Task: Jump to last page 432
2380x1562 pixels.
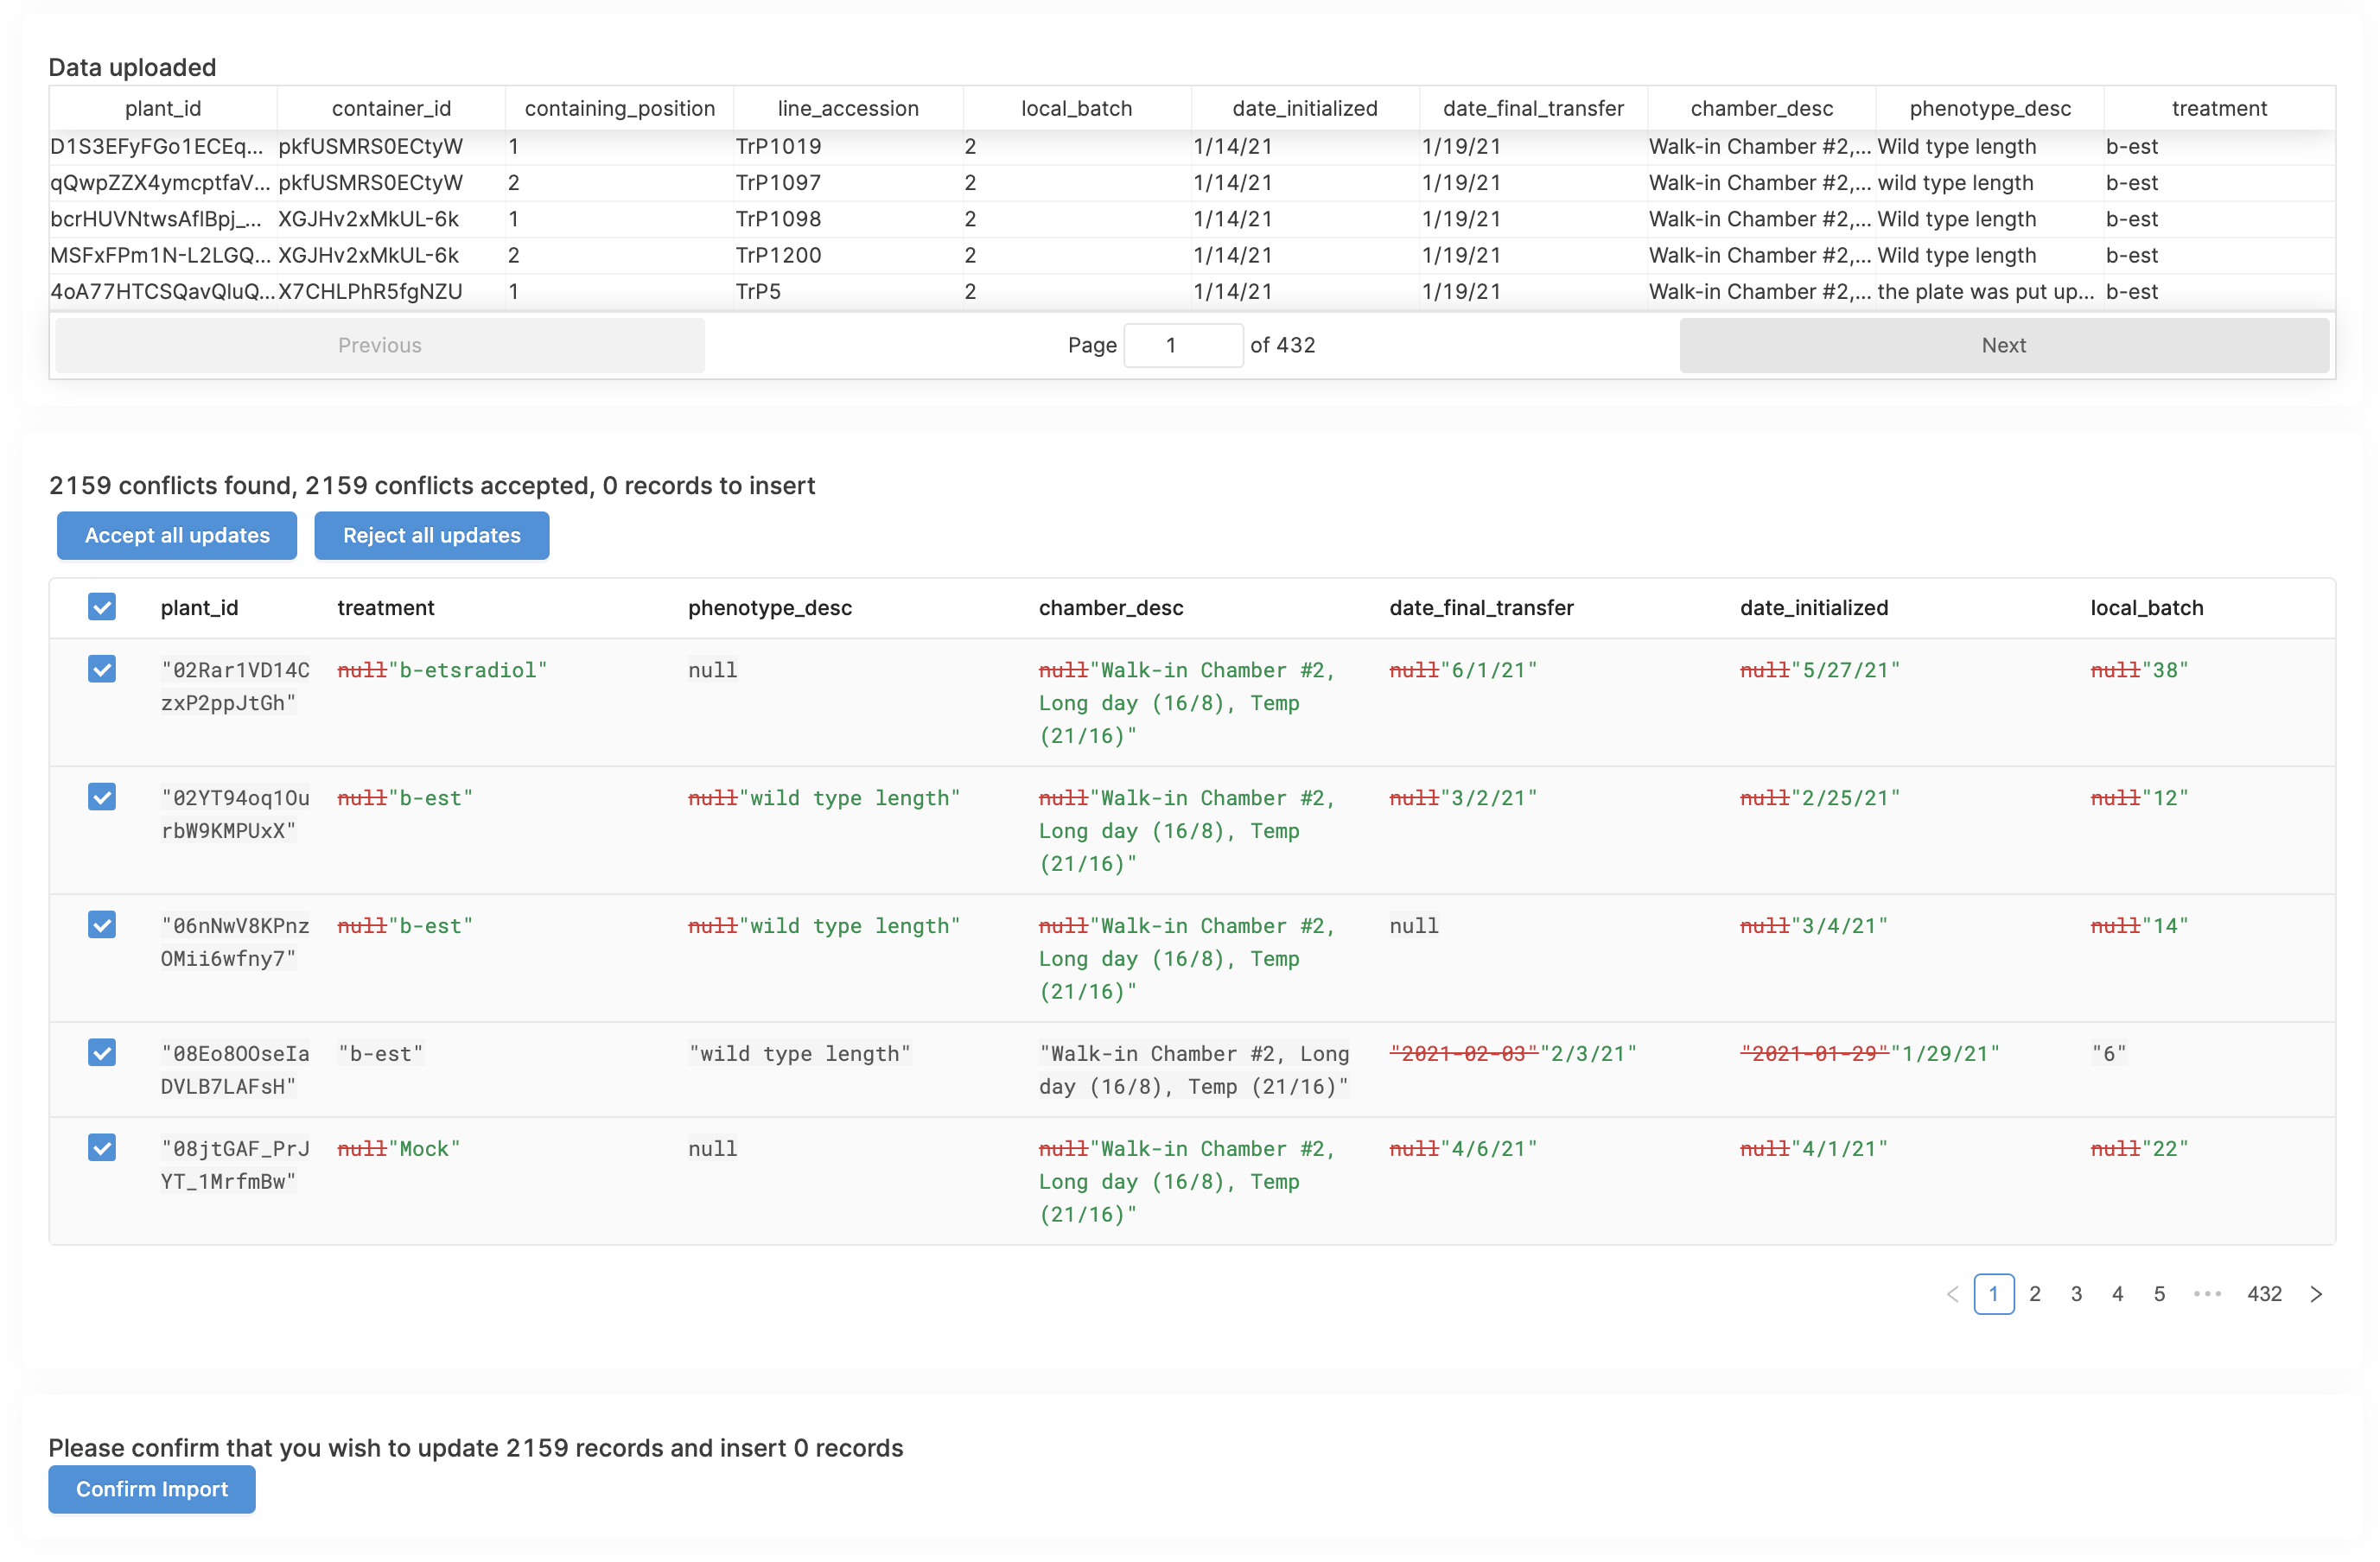Action: point(2264,1294)
